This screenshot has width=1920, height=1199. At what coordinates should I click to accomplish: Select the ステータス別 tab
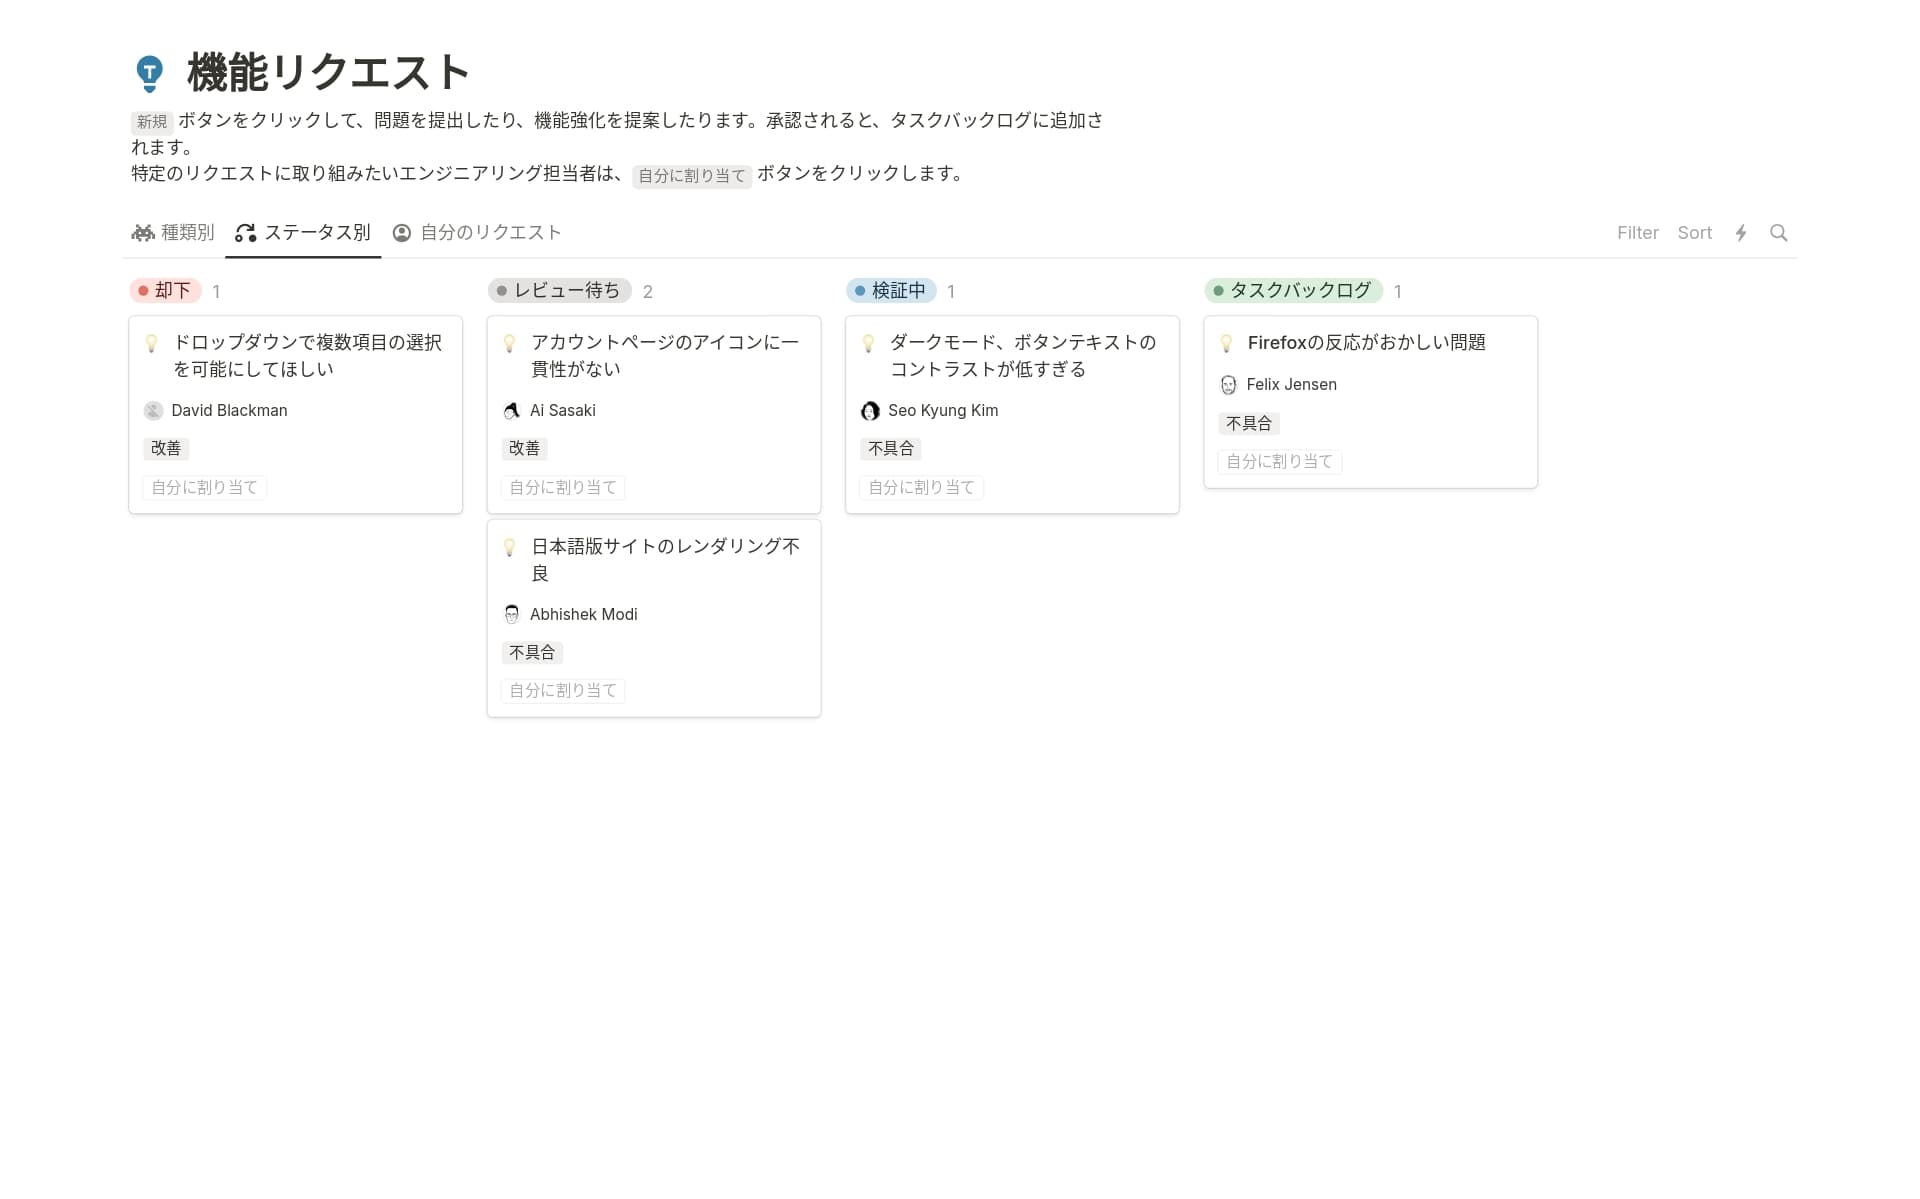(303, 233)
